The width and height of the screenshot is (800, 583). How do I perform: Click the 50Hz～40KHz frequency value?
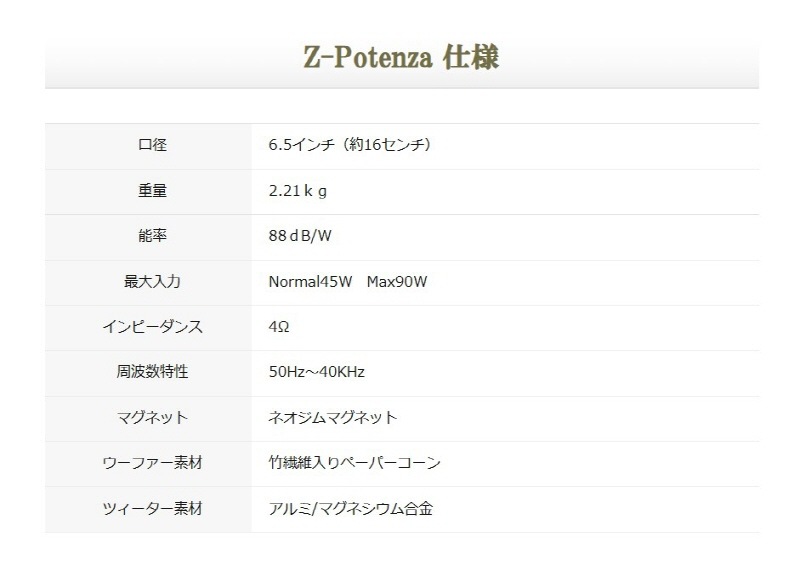[x=317, y=372]
